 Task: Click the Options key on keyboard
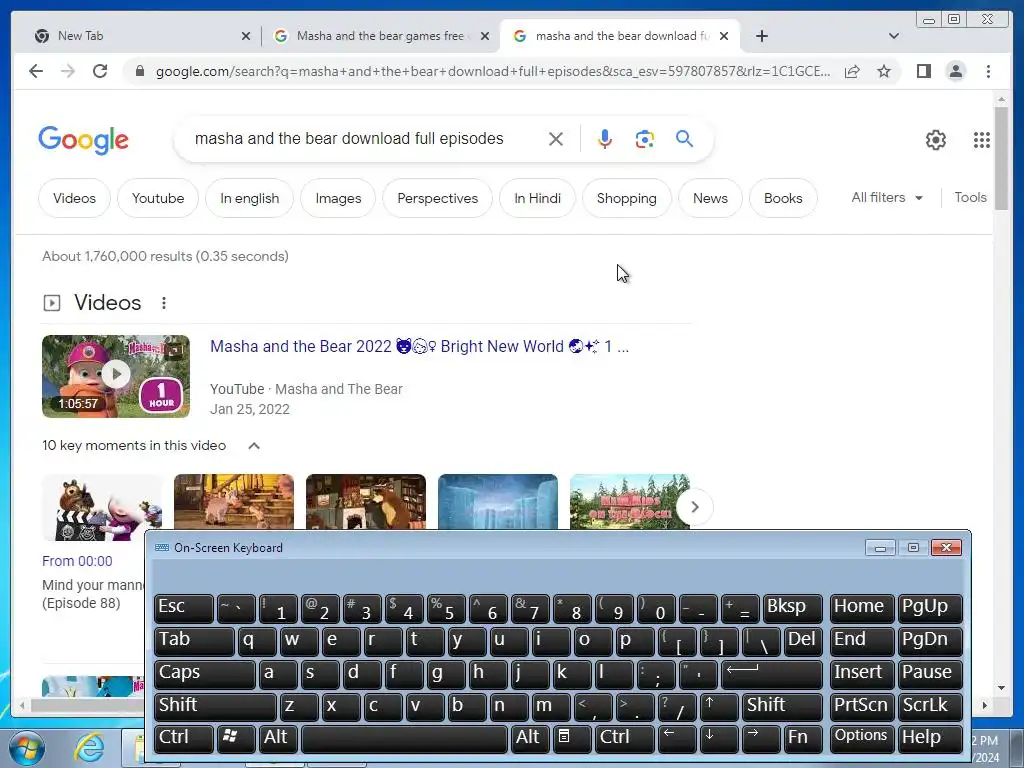click(x=861, y=737)
